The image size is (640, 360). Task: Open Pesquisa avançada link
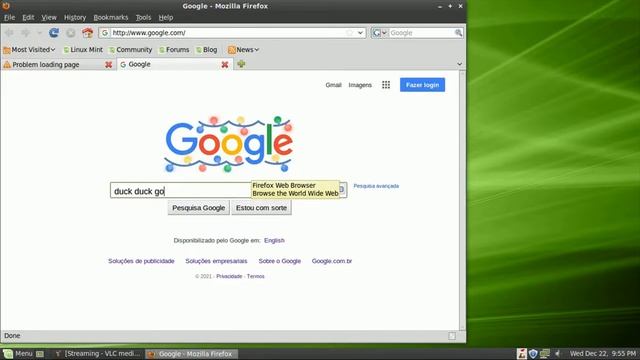coord(376,186)
